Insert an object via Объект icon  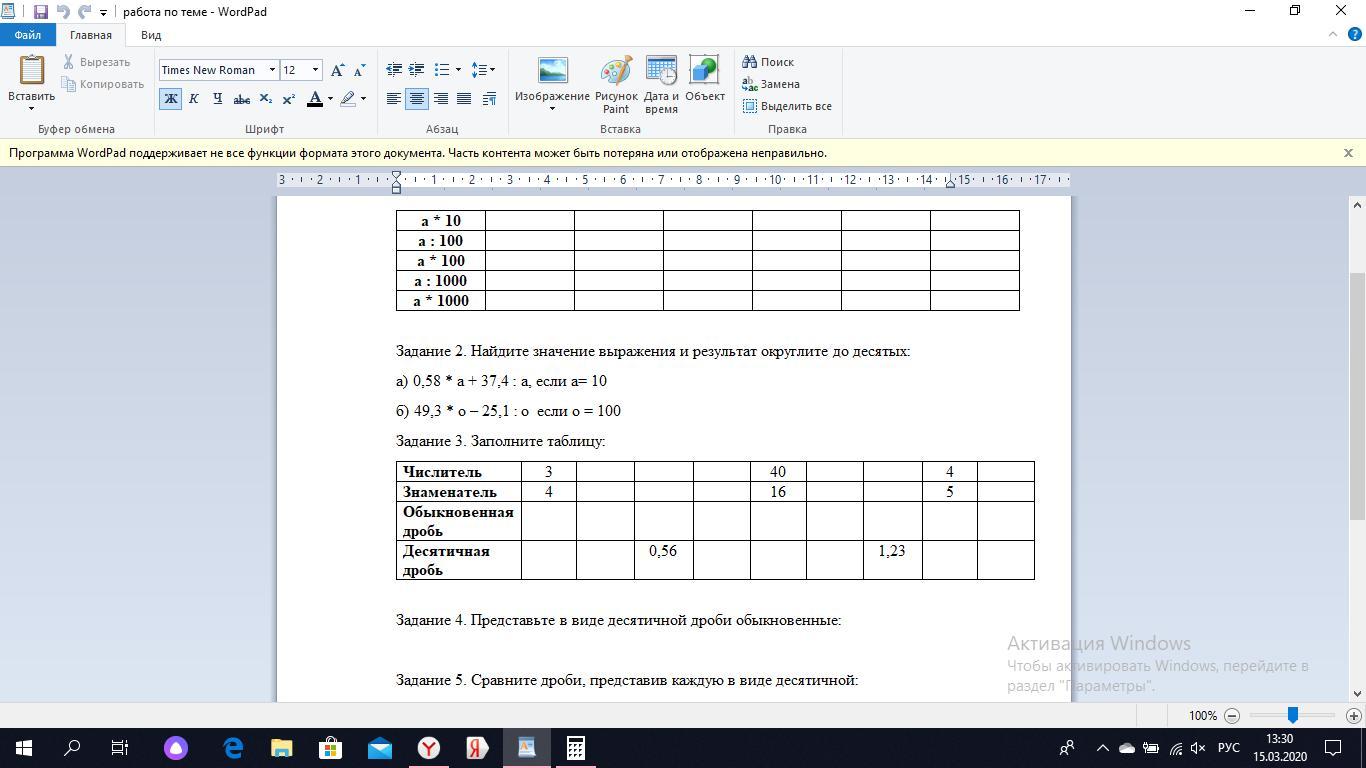click(x=704, y=80)
